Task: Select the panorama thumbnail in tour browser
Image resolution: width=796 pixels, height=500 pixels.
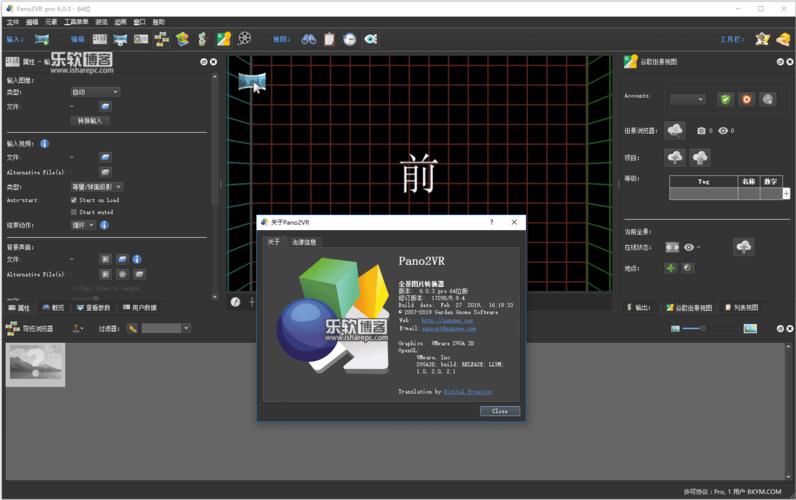Action: coord(36,364)
